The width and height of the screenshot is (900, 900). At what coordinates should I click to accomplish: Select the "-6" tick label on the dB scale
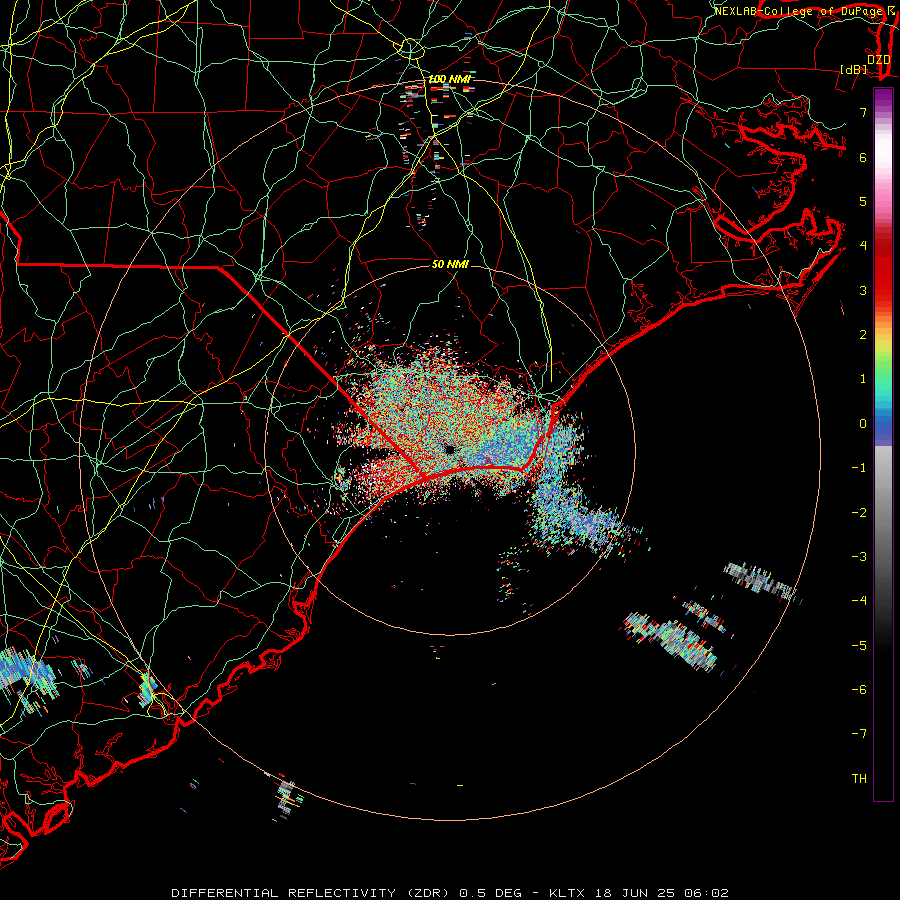coord(859,690)
